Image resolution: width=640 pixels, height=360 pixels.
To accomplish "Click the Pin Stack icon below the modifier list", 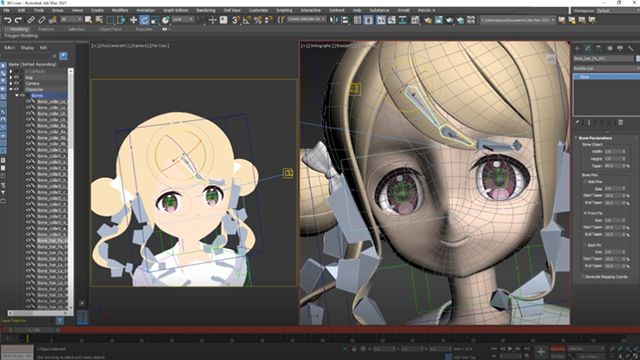I will click(x=578, y=122).
